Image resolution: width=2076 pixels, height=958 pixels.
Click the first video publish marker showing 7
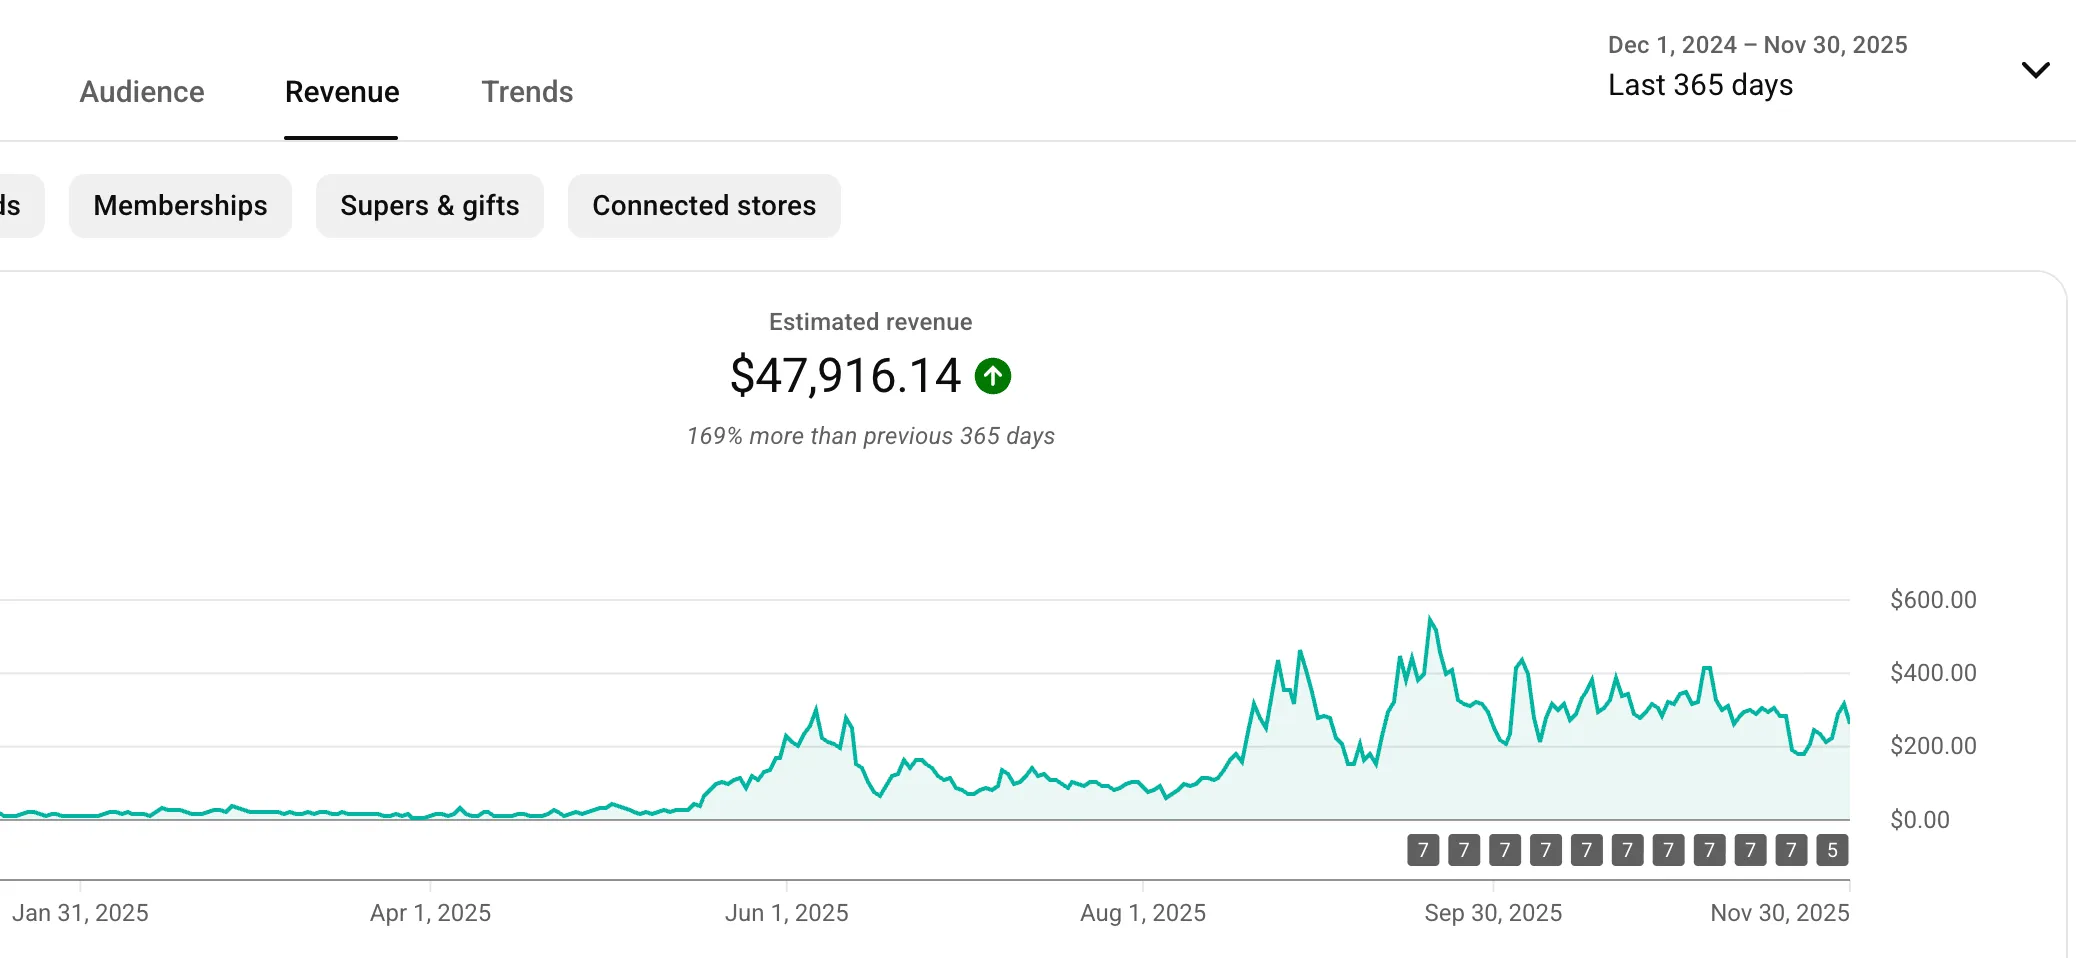pos(1422,850)
